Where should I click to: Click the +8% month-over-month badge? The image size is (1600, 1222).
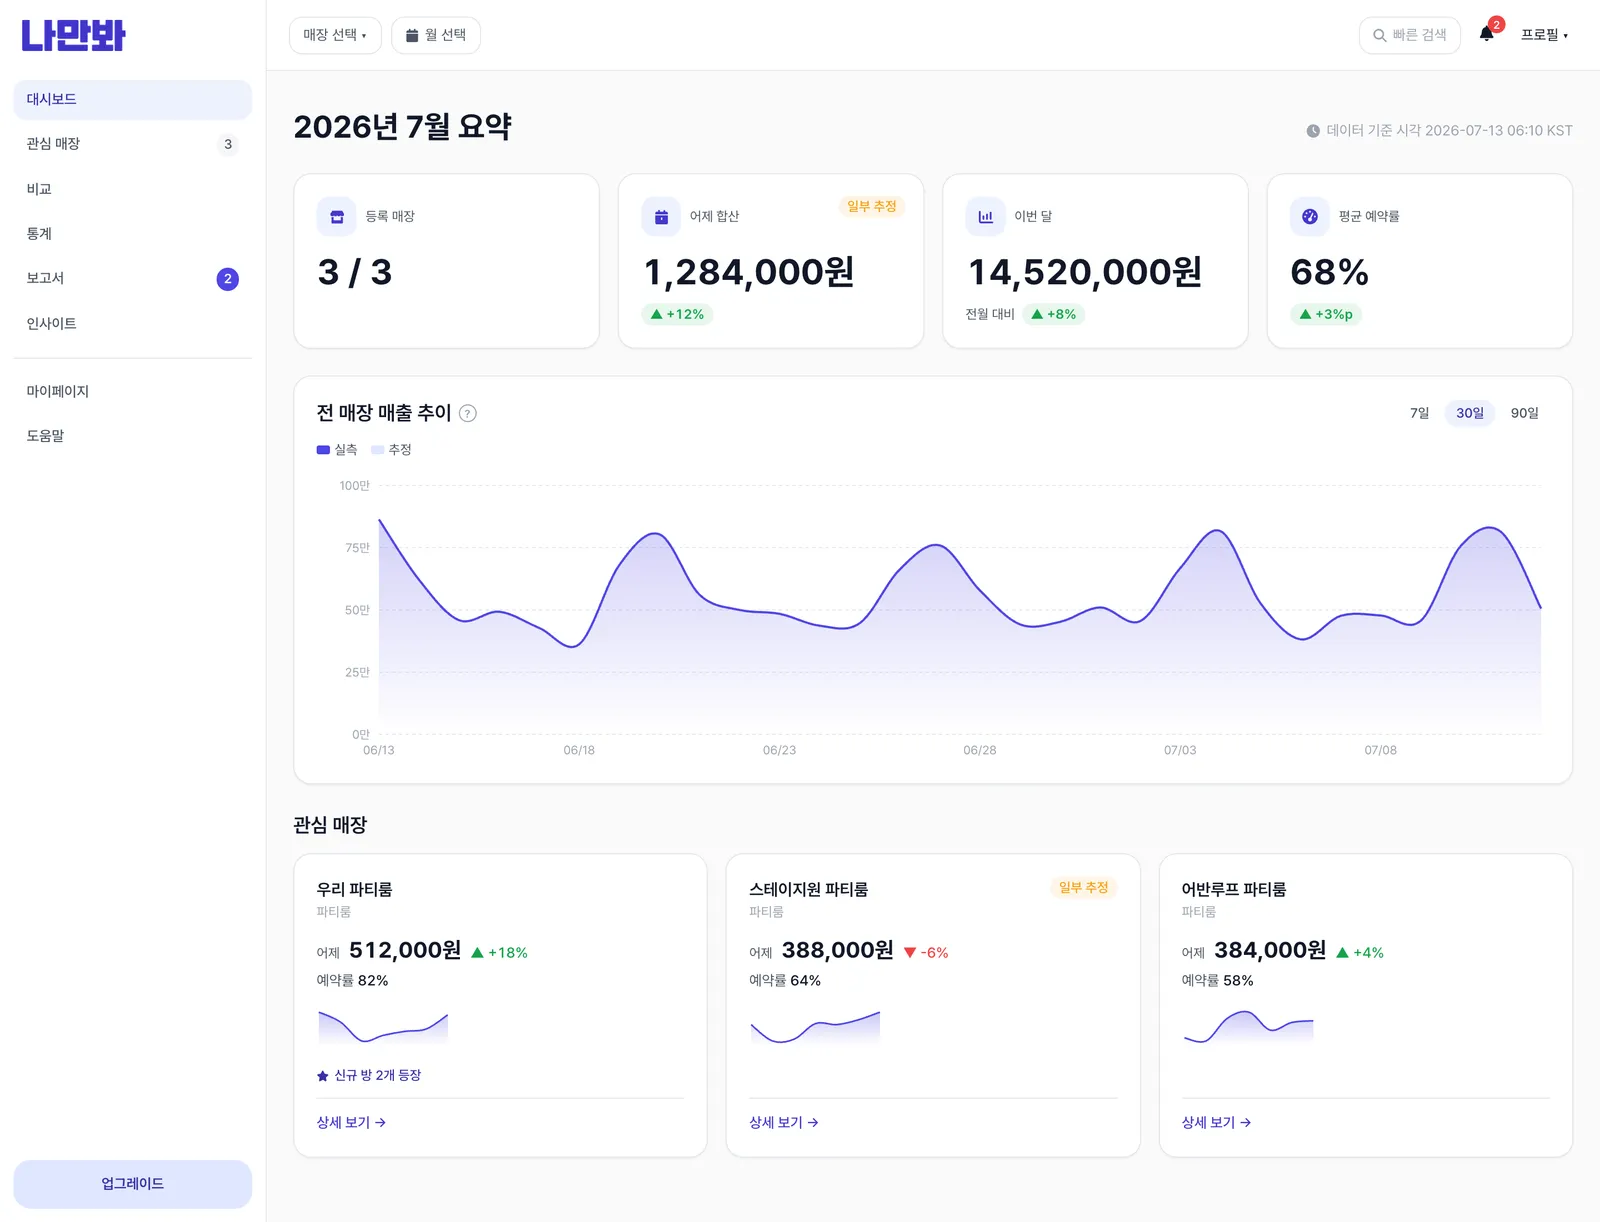tap(1054, 314)
